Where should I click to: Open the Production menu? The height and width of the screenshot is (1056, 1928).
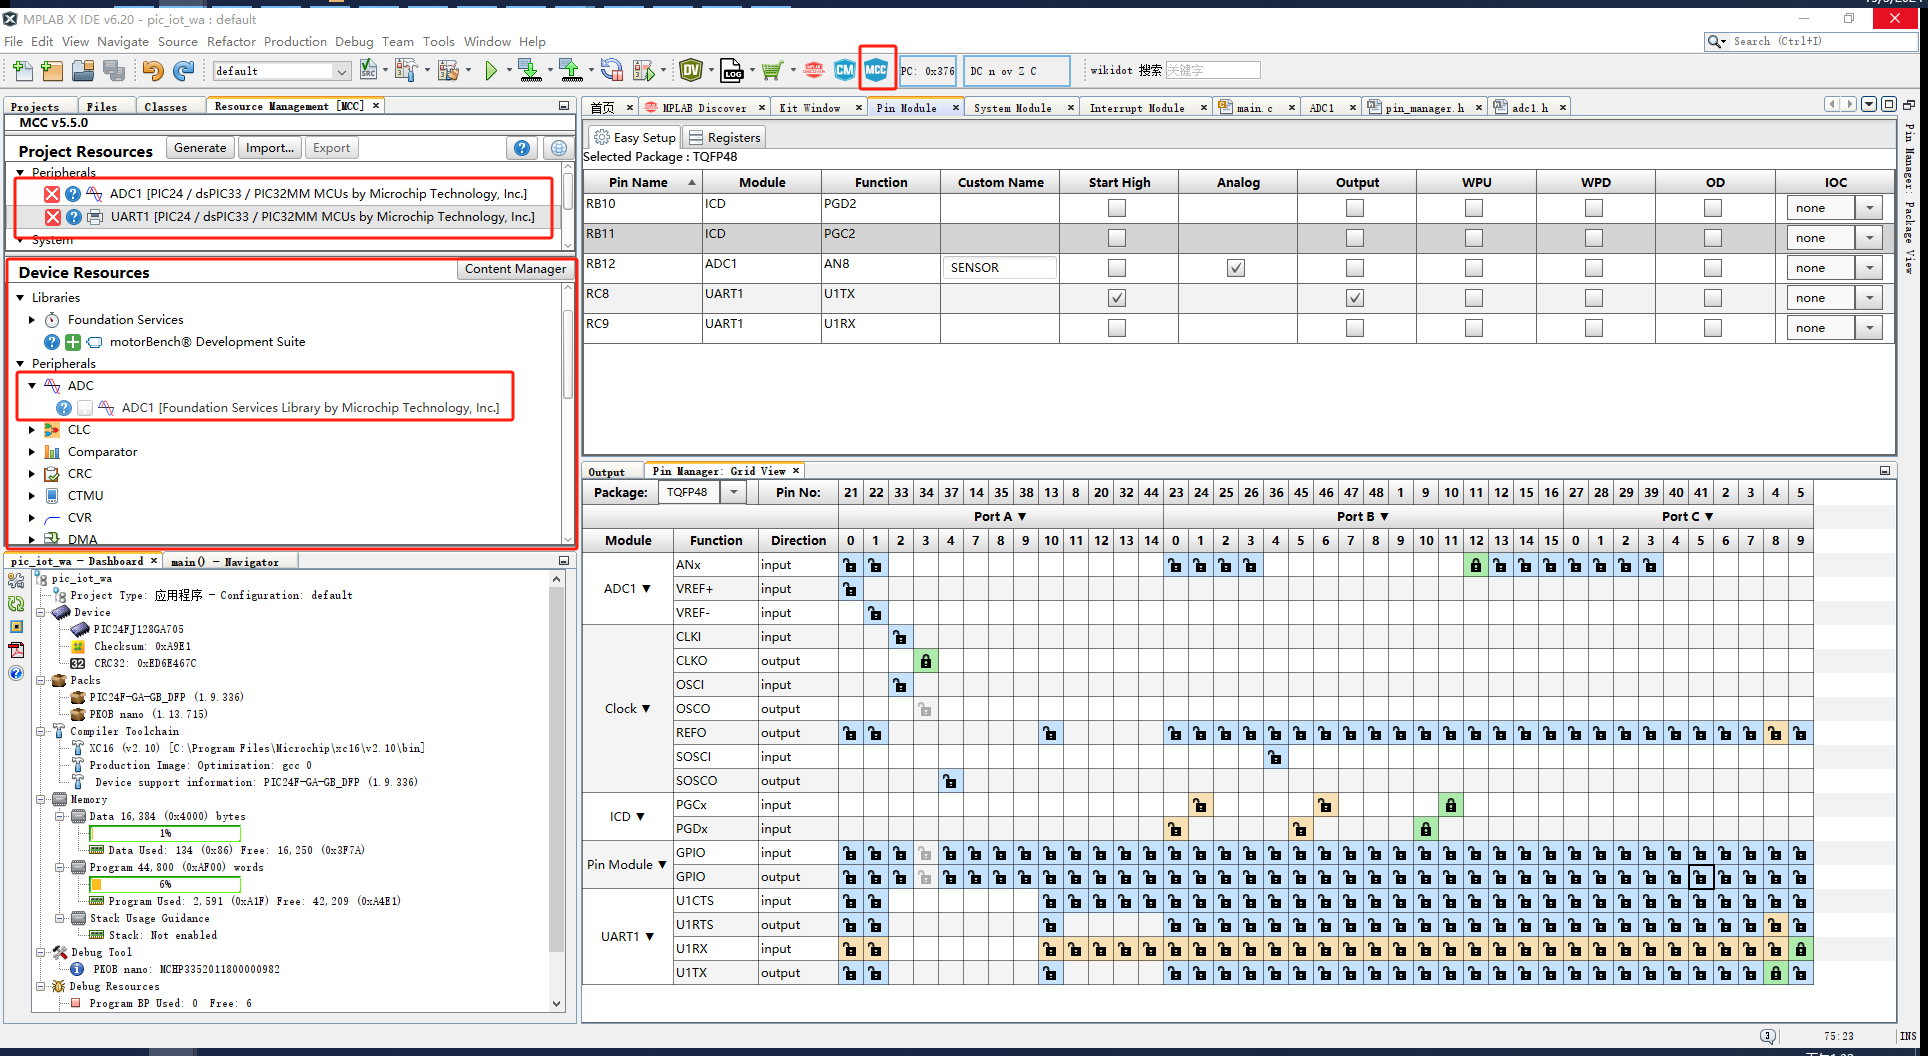click(295, 41)
